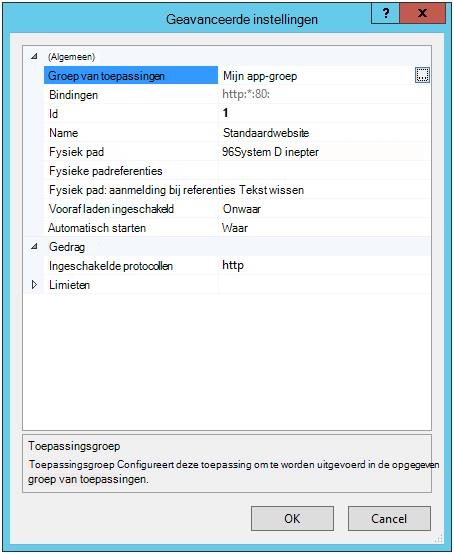Click the Toepassingsgroep description heading
Viewport: 454px width, 554px height.
[x=74, y=446]
